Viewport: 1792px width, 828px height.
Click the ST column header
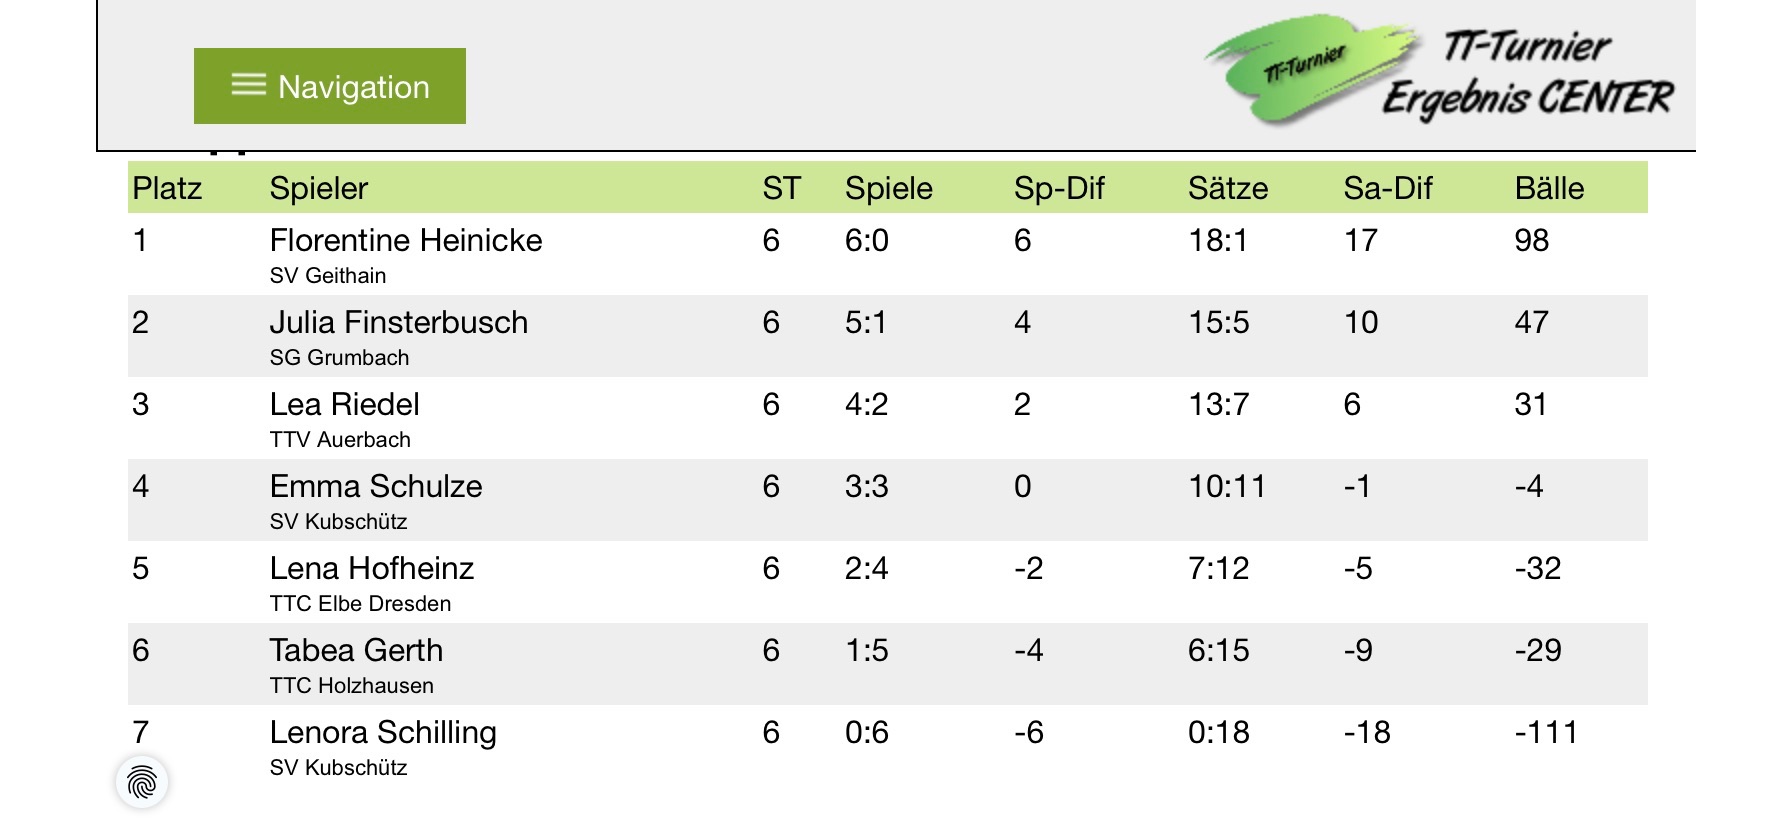[x=781, y=188]
